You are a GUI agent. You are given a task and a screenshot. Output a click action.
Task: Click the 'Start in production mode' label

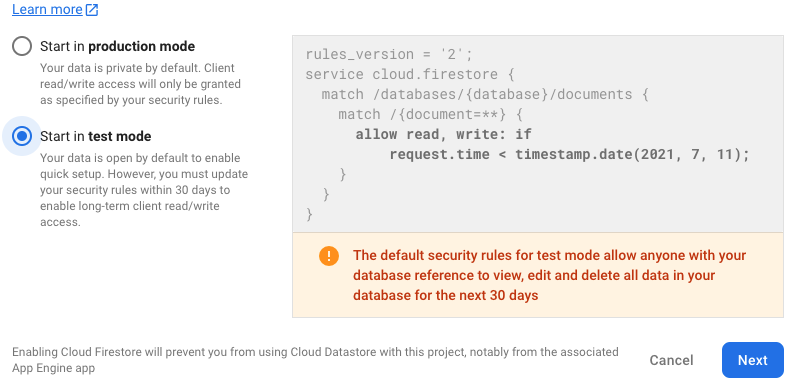click(117, 46)
